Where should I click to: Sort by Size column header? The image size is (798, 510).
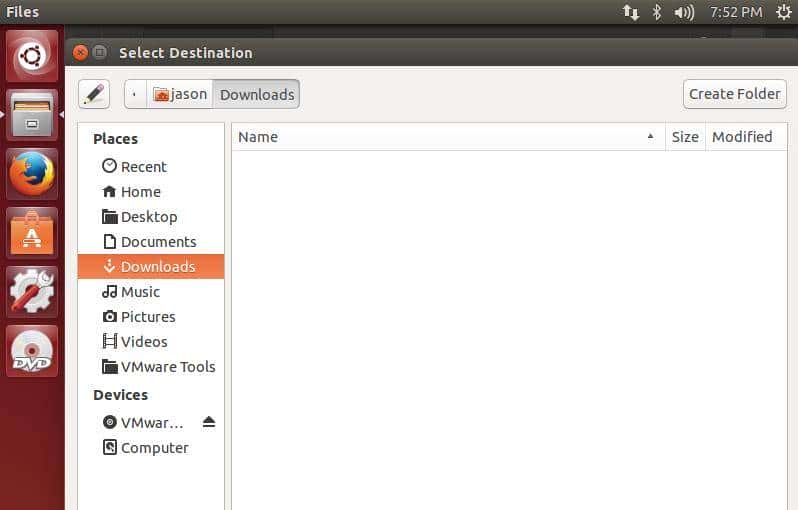[x=685, y=137]
